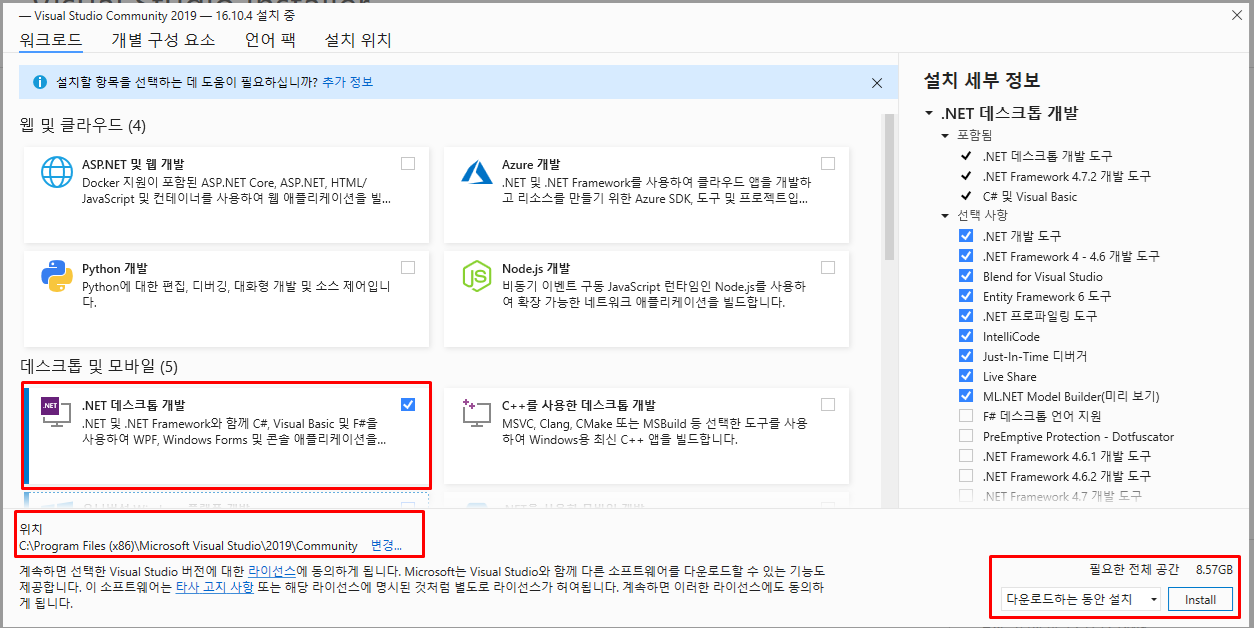Uncheck Just-In-Time 디버거 component
The width and height of the screenshot is (1254, 628).
[x=966, y=356]
